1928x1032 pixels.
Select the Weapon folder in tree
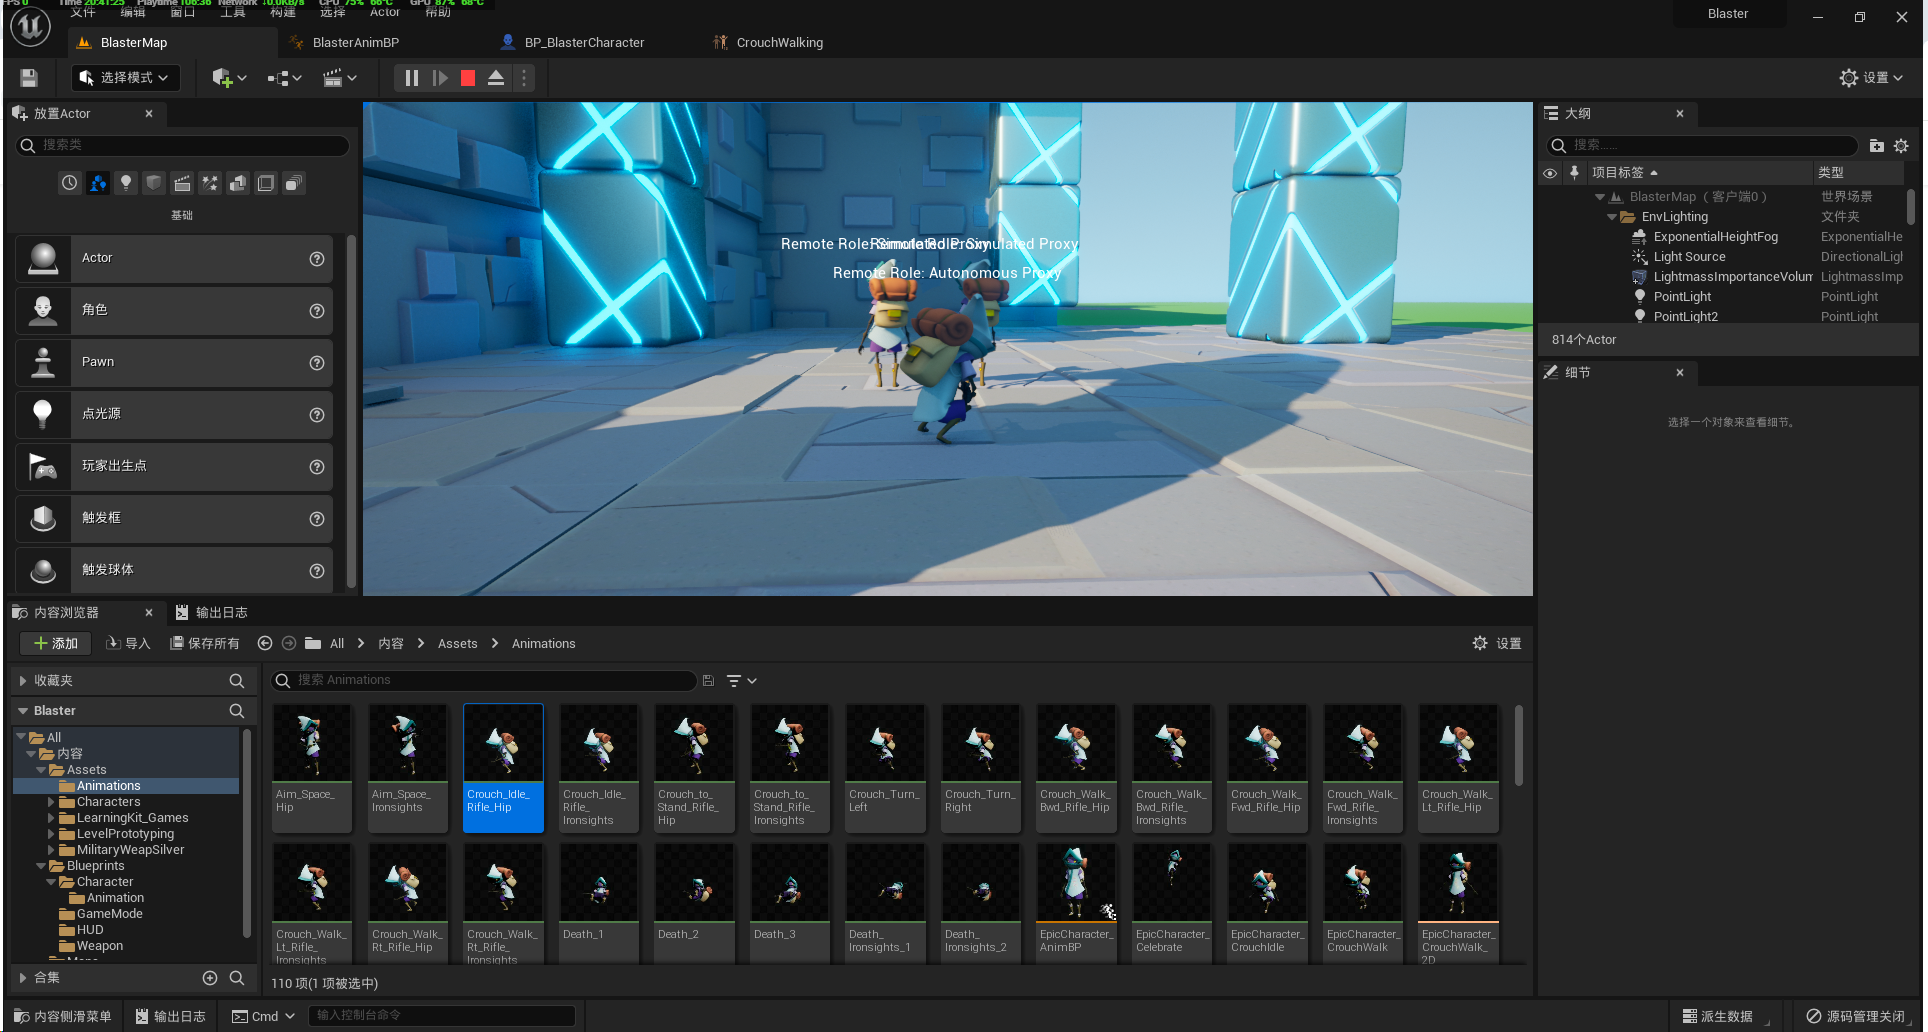point(100,946)
